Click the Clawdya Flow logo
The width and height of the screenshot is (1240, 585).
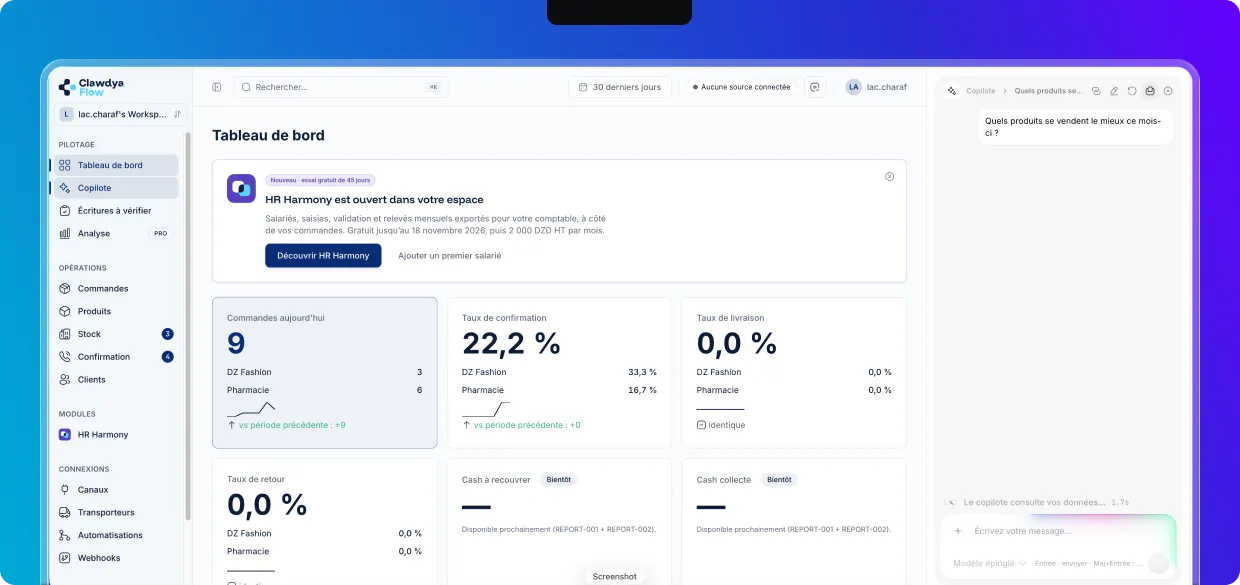[x=91, y=87]
